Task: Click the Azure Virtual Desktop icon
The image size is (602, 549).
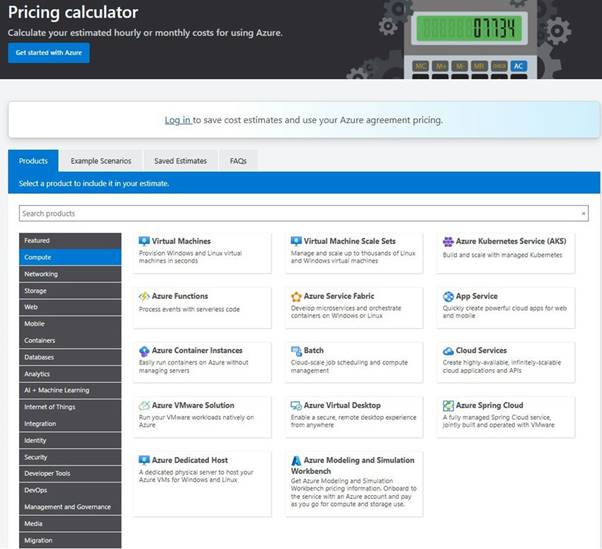Action: (296, 405)
